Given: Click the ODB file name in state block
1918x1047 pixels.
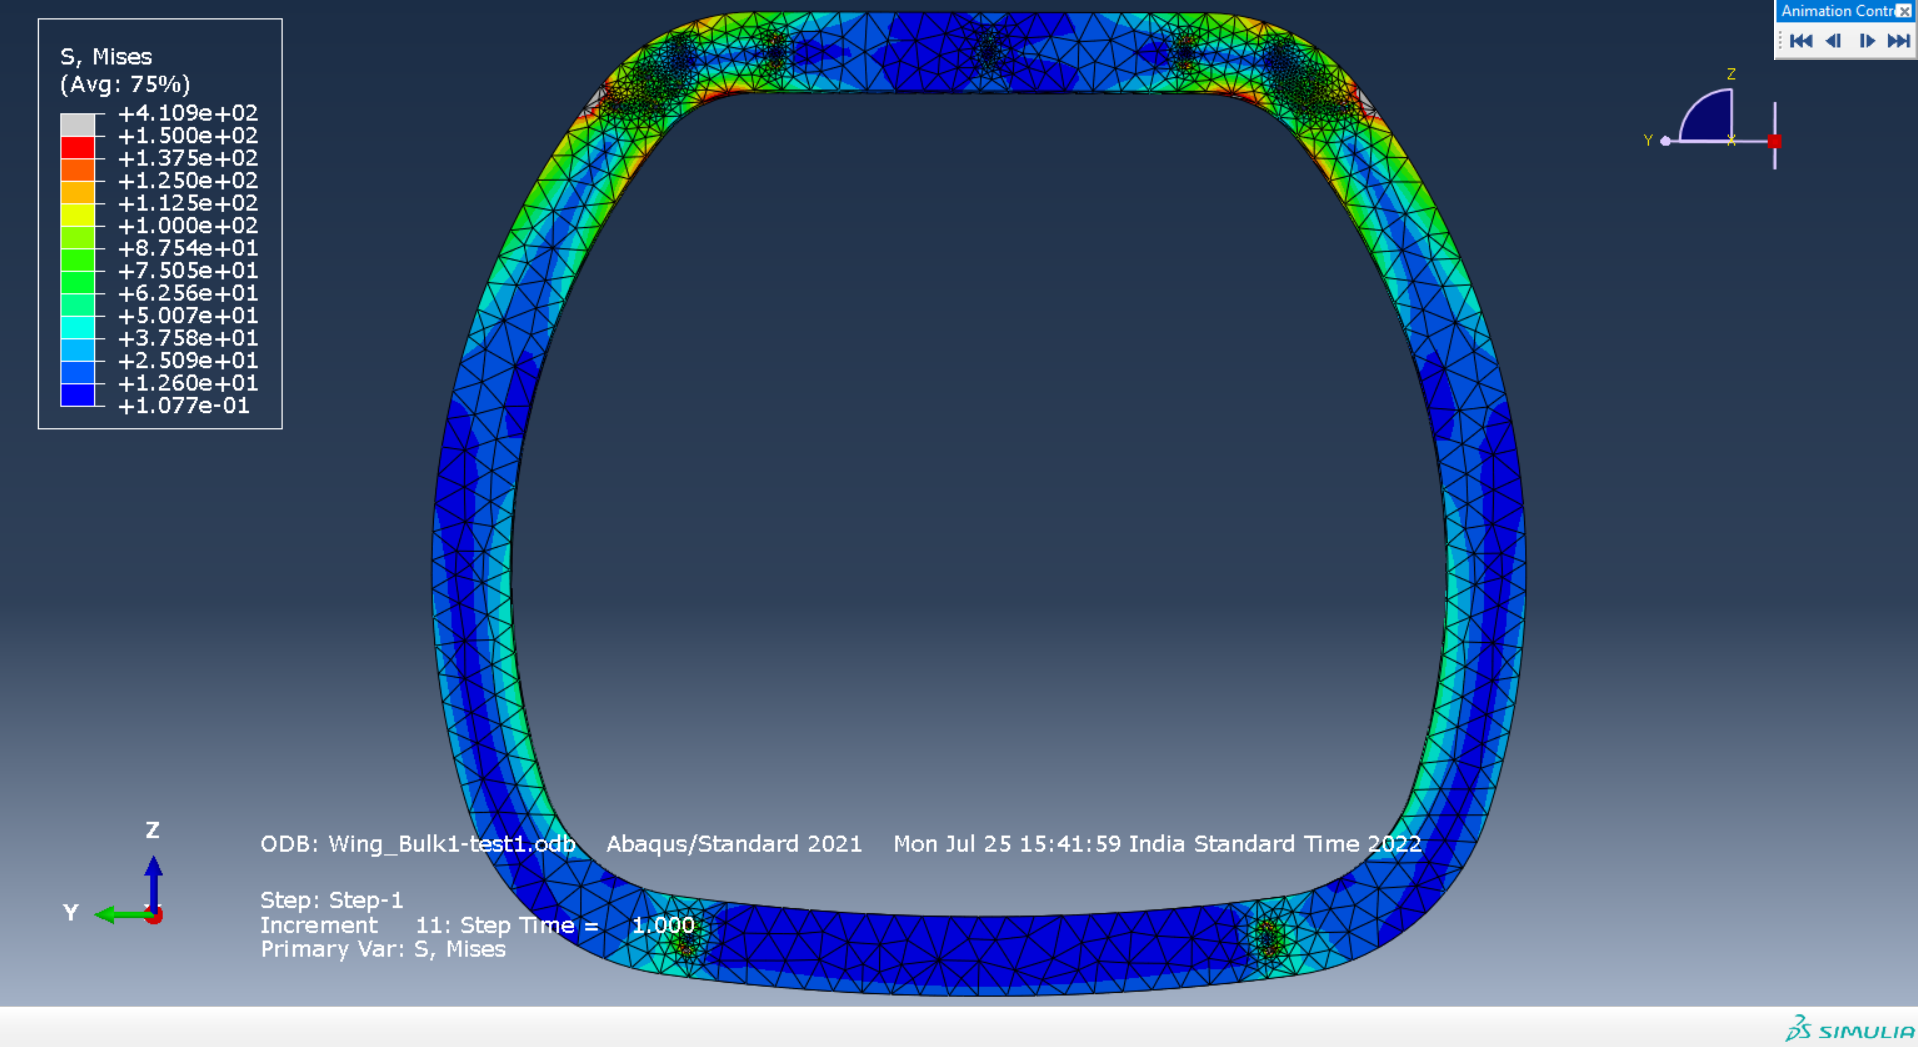Looking at the screenshot, I should pyautogui.click(x=418, y=844).
